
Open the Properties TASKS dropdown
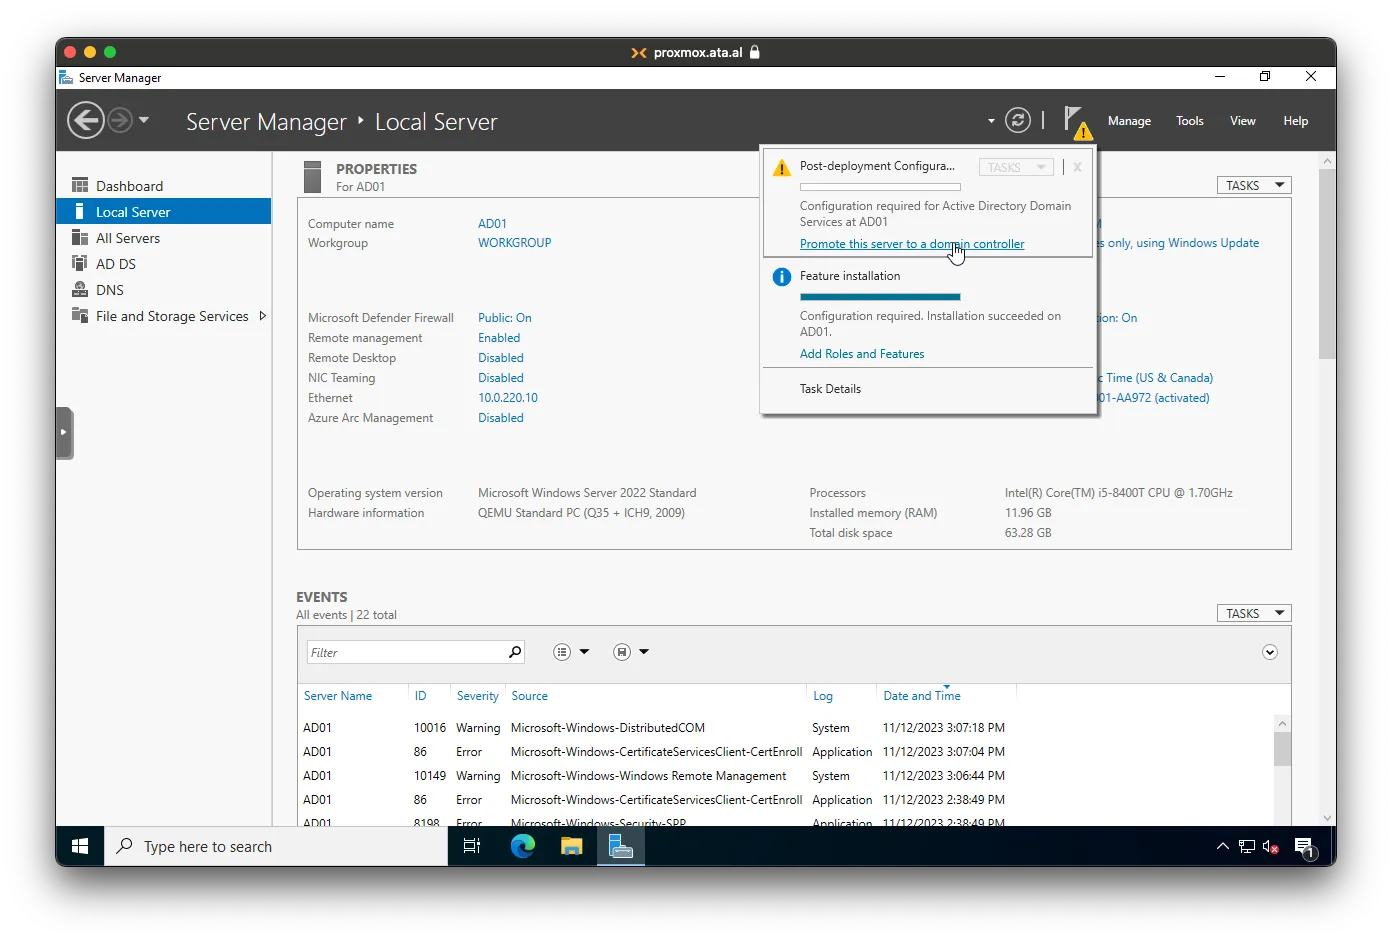coord(1254,186)
